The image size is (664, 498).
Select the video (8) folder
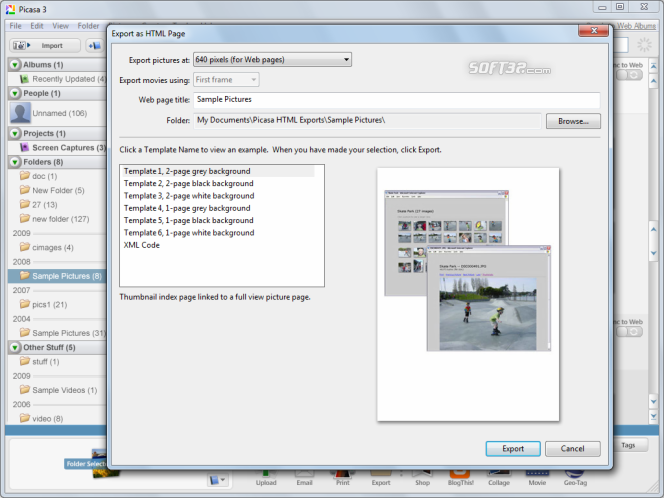tap(42, 419)
